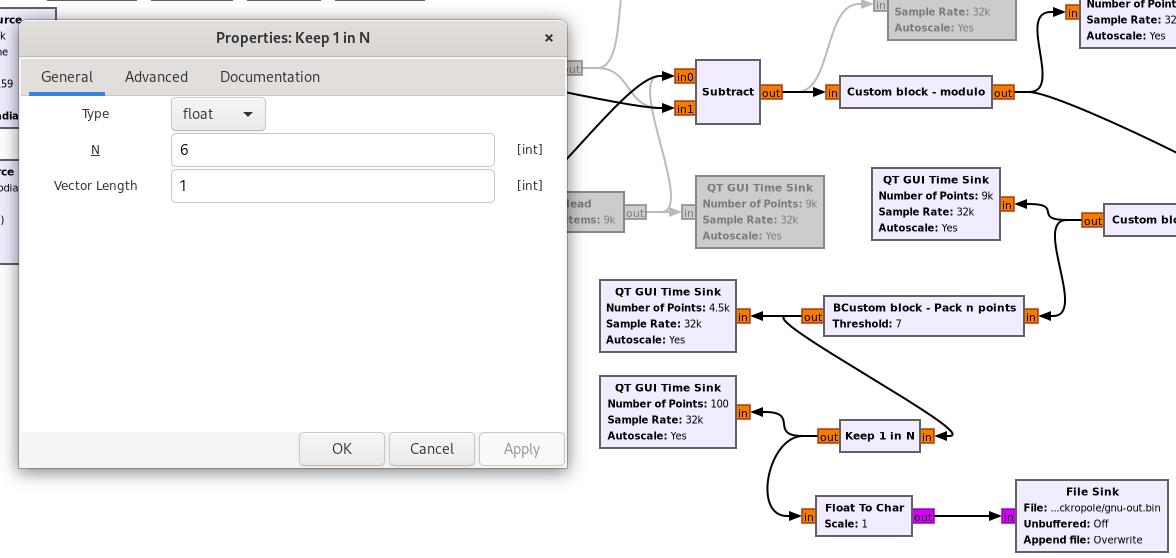Select the File Sink block
Viewport: 1176px width, 558px height.
1092,515
